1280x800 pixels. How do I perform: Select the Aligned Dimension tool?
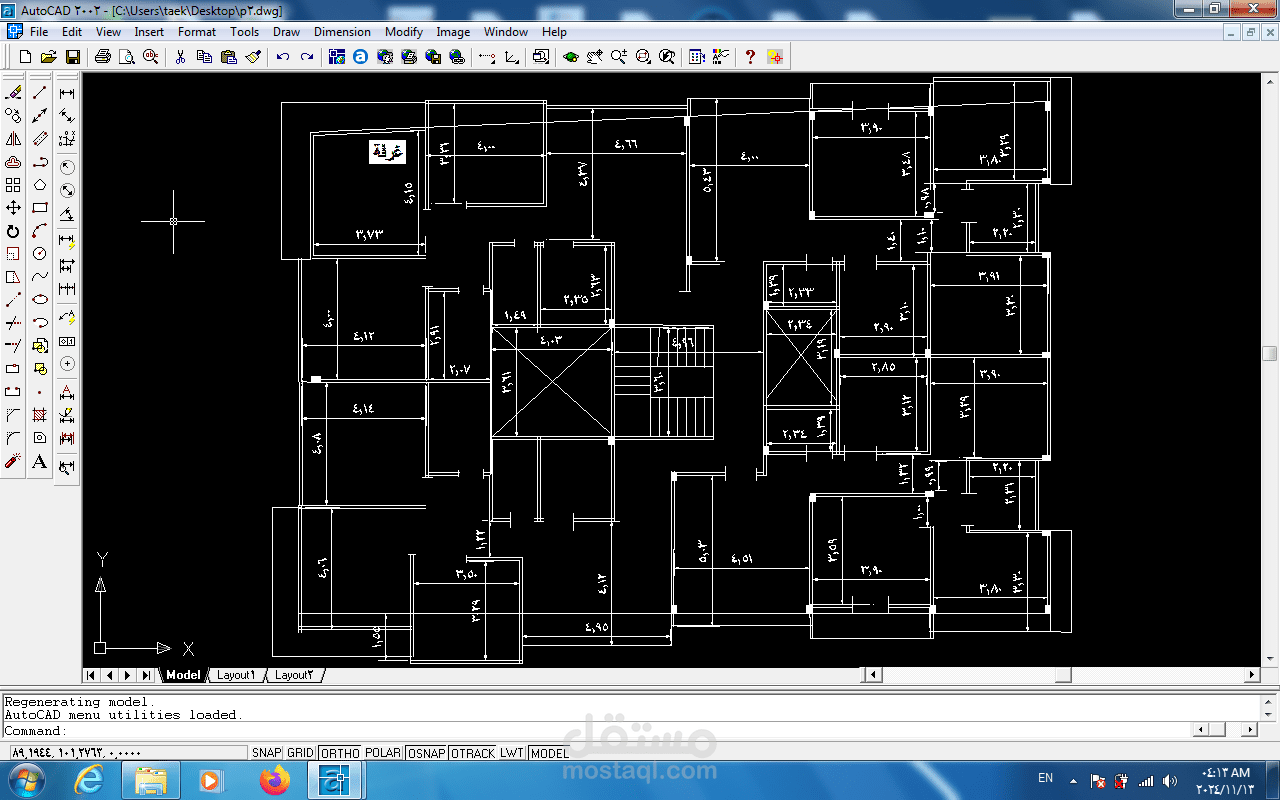point(67,116)
